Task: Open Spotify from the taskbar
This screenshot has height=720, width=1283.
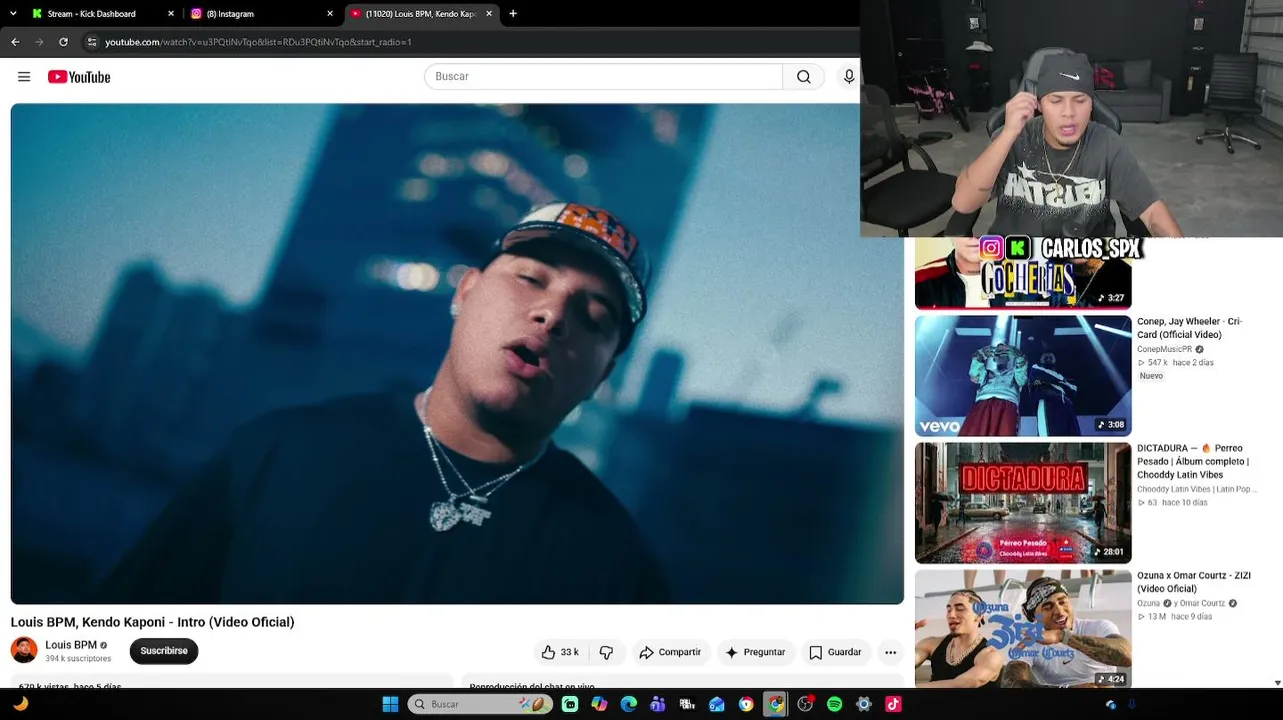Action: pyautogui.click(x=834, y=704)
